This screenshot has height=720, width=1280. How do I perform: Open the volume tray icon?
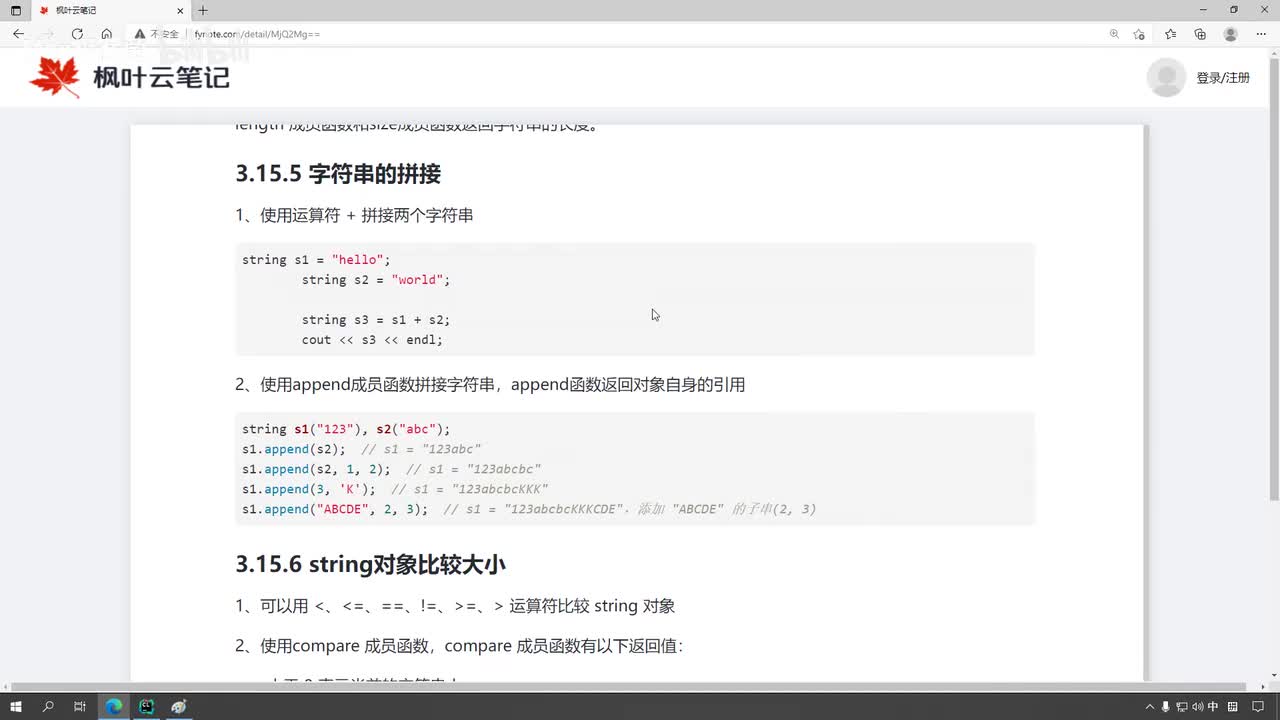[x=1197, y=707]
